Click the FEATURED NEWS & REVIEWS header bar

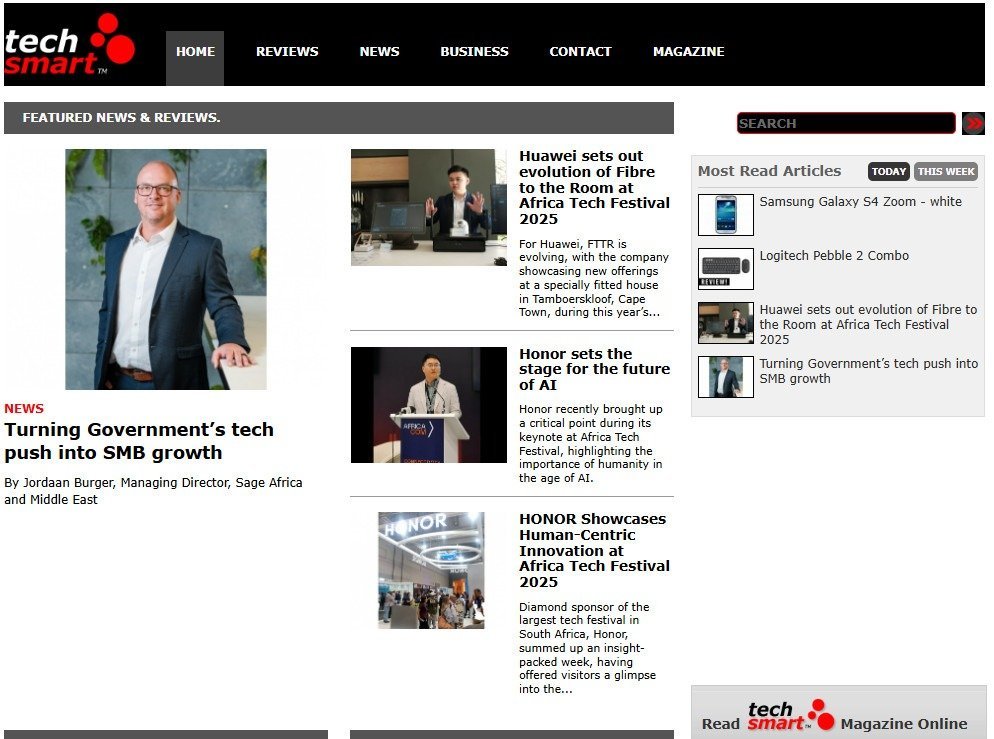(339, 118)
